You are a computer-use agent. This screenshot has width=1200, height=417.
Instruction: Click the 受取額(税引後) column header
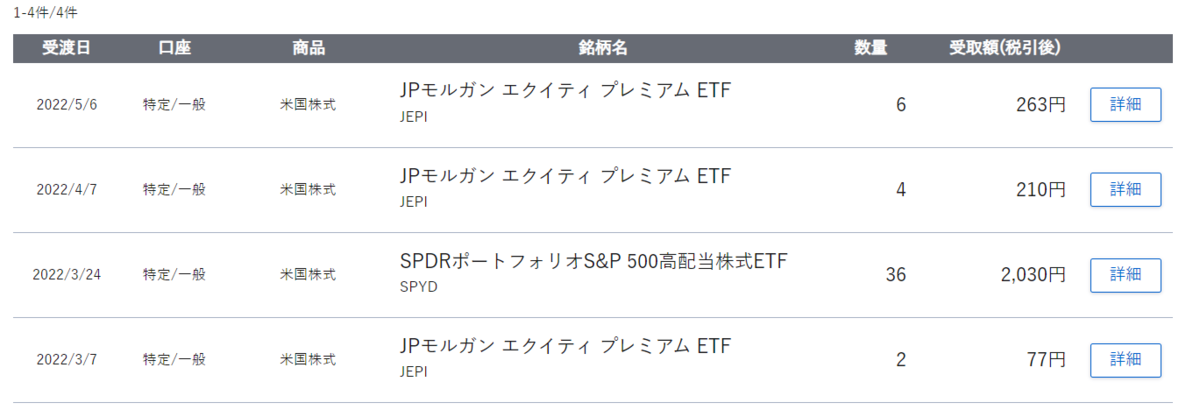1005,48
